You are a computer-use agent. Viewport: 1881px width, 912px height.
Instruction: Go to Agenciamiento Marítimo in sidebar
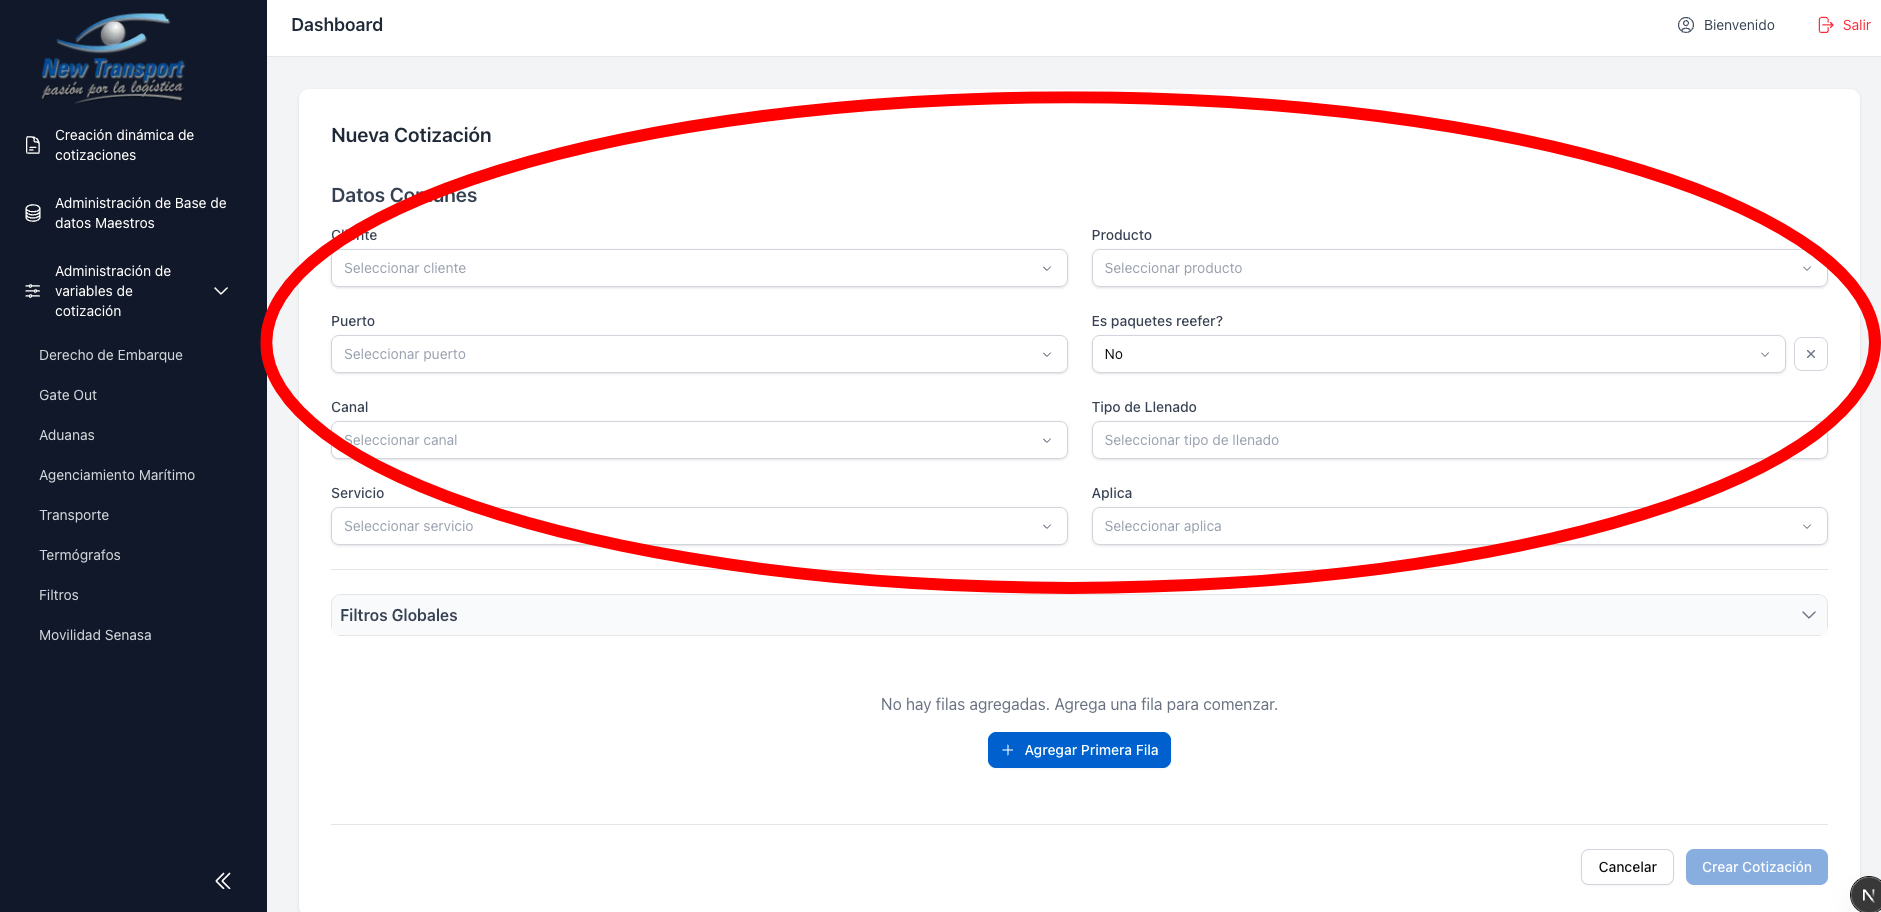[117, 475]
